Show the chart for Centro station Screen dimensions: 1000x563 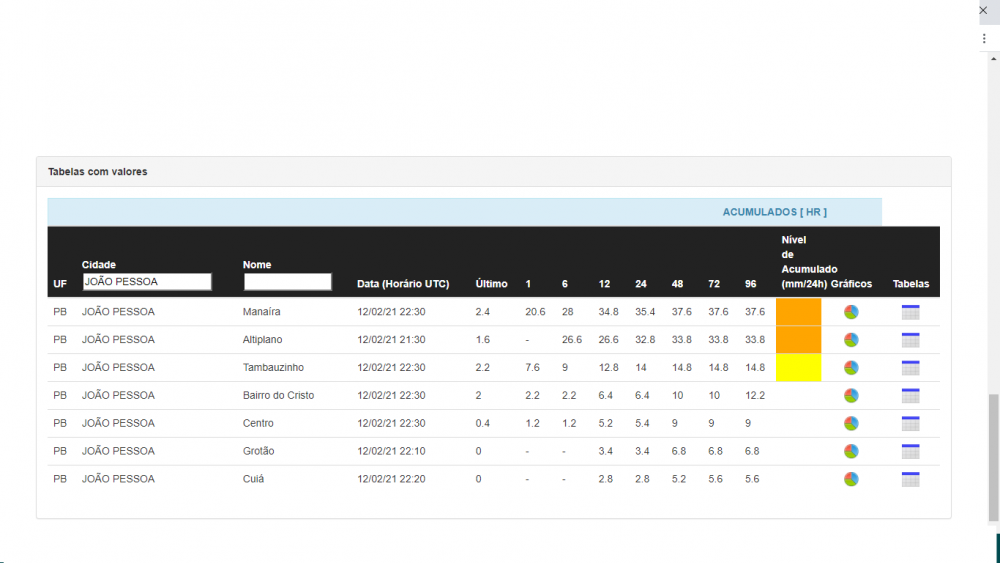pyautogui.click(x=851, y=424)
